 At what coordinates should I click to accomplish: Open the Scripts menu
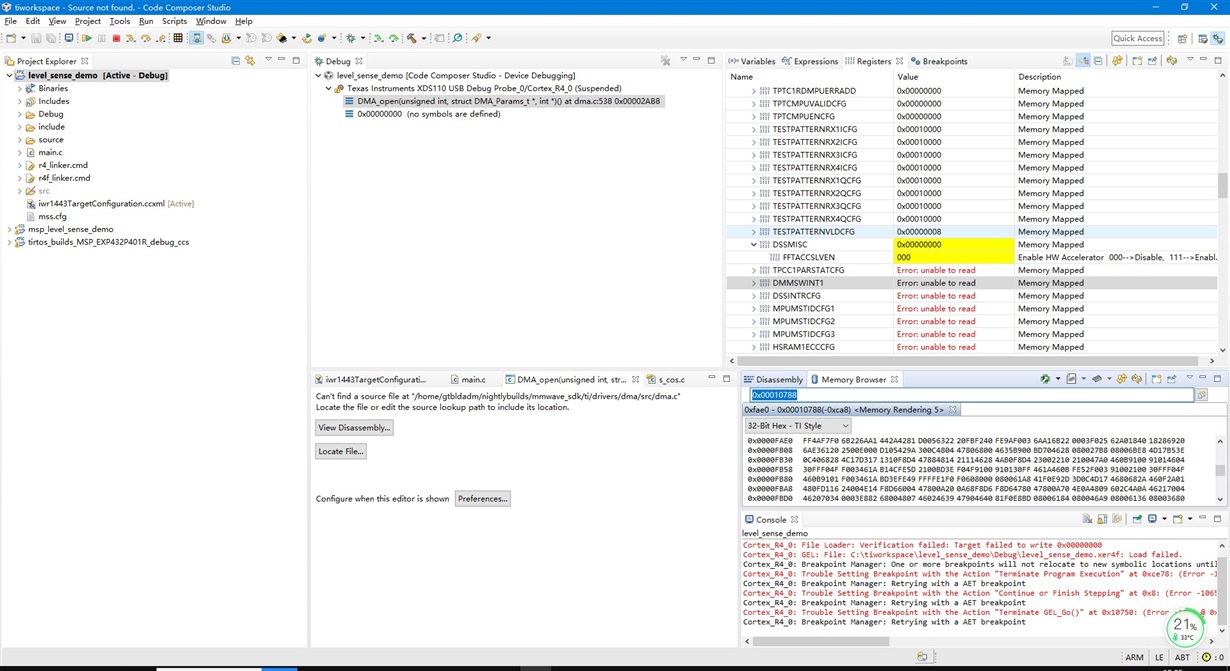(x=174, y=21)
